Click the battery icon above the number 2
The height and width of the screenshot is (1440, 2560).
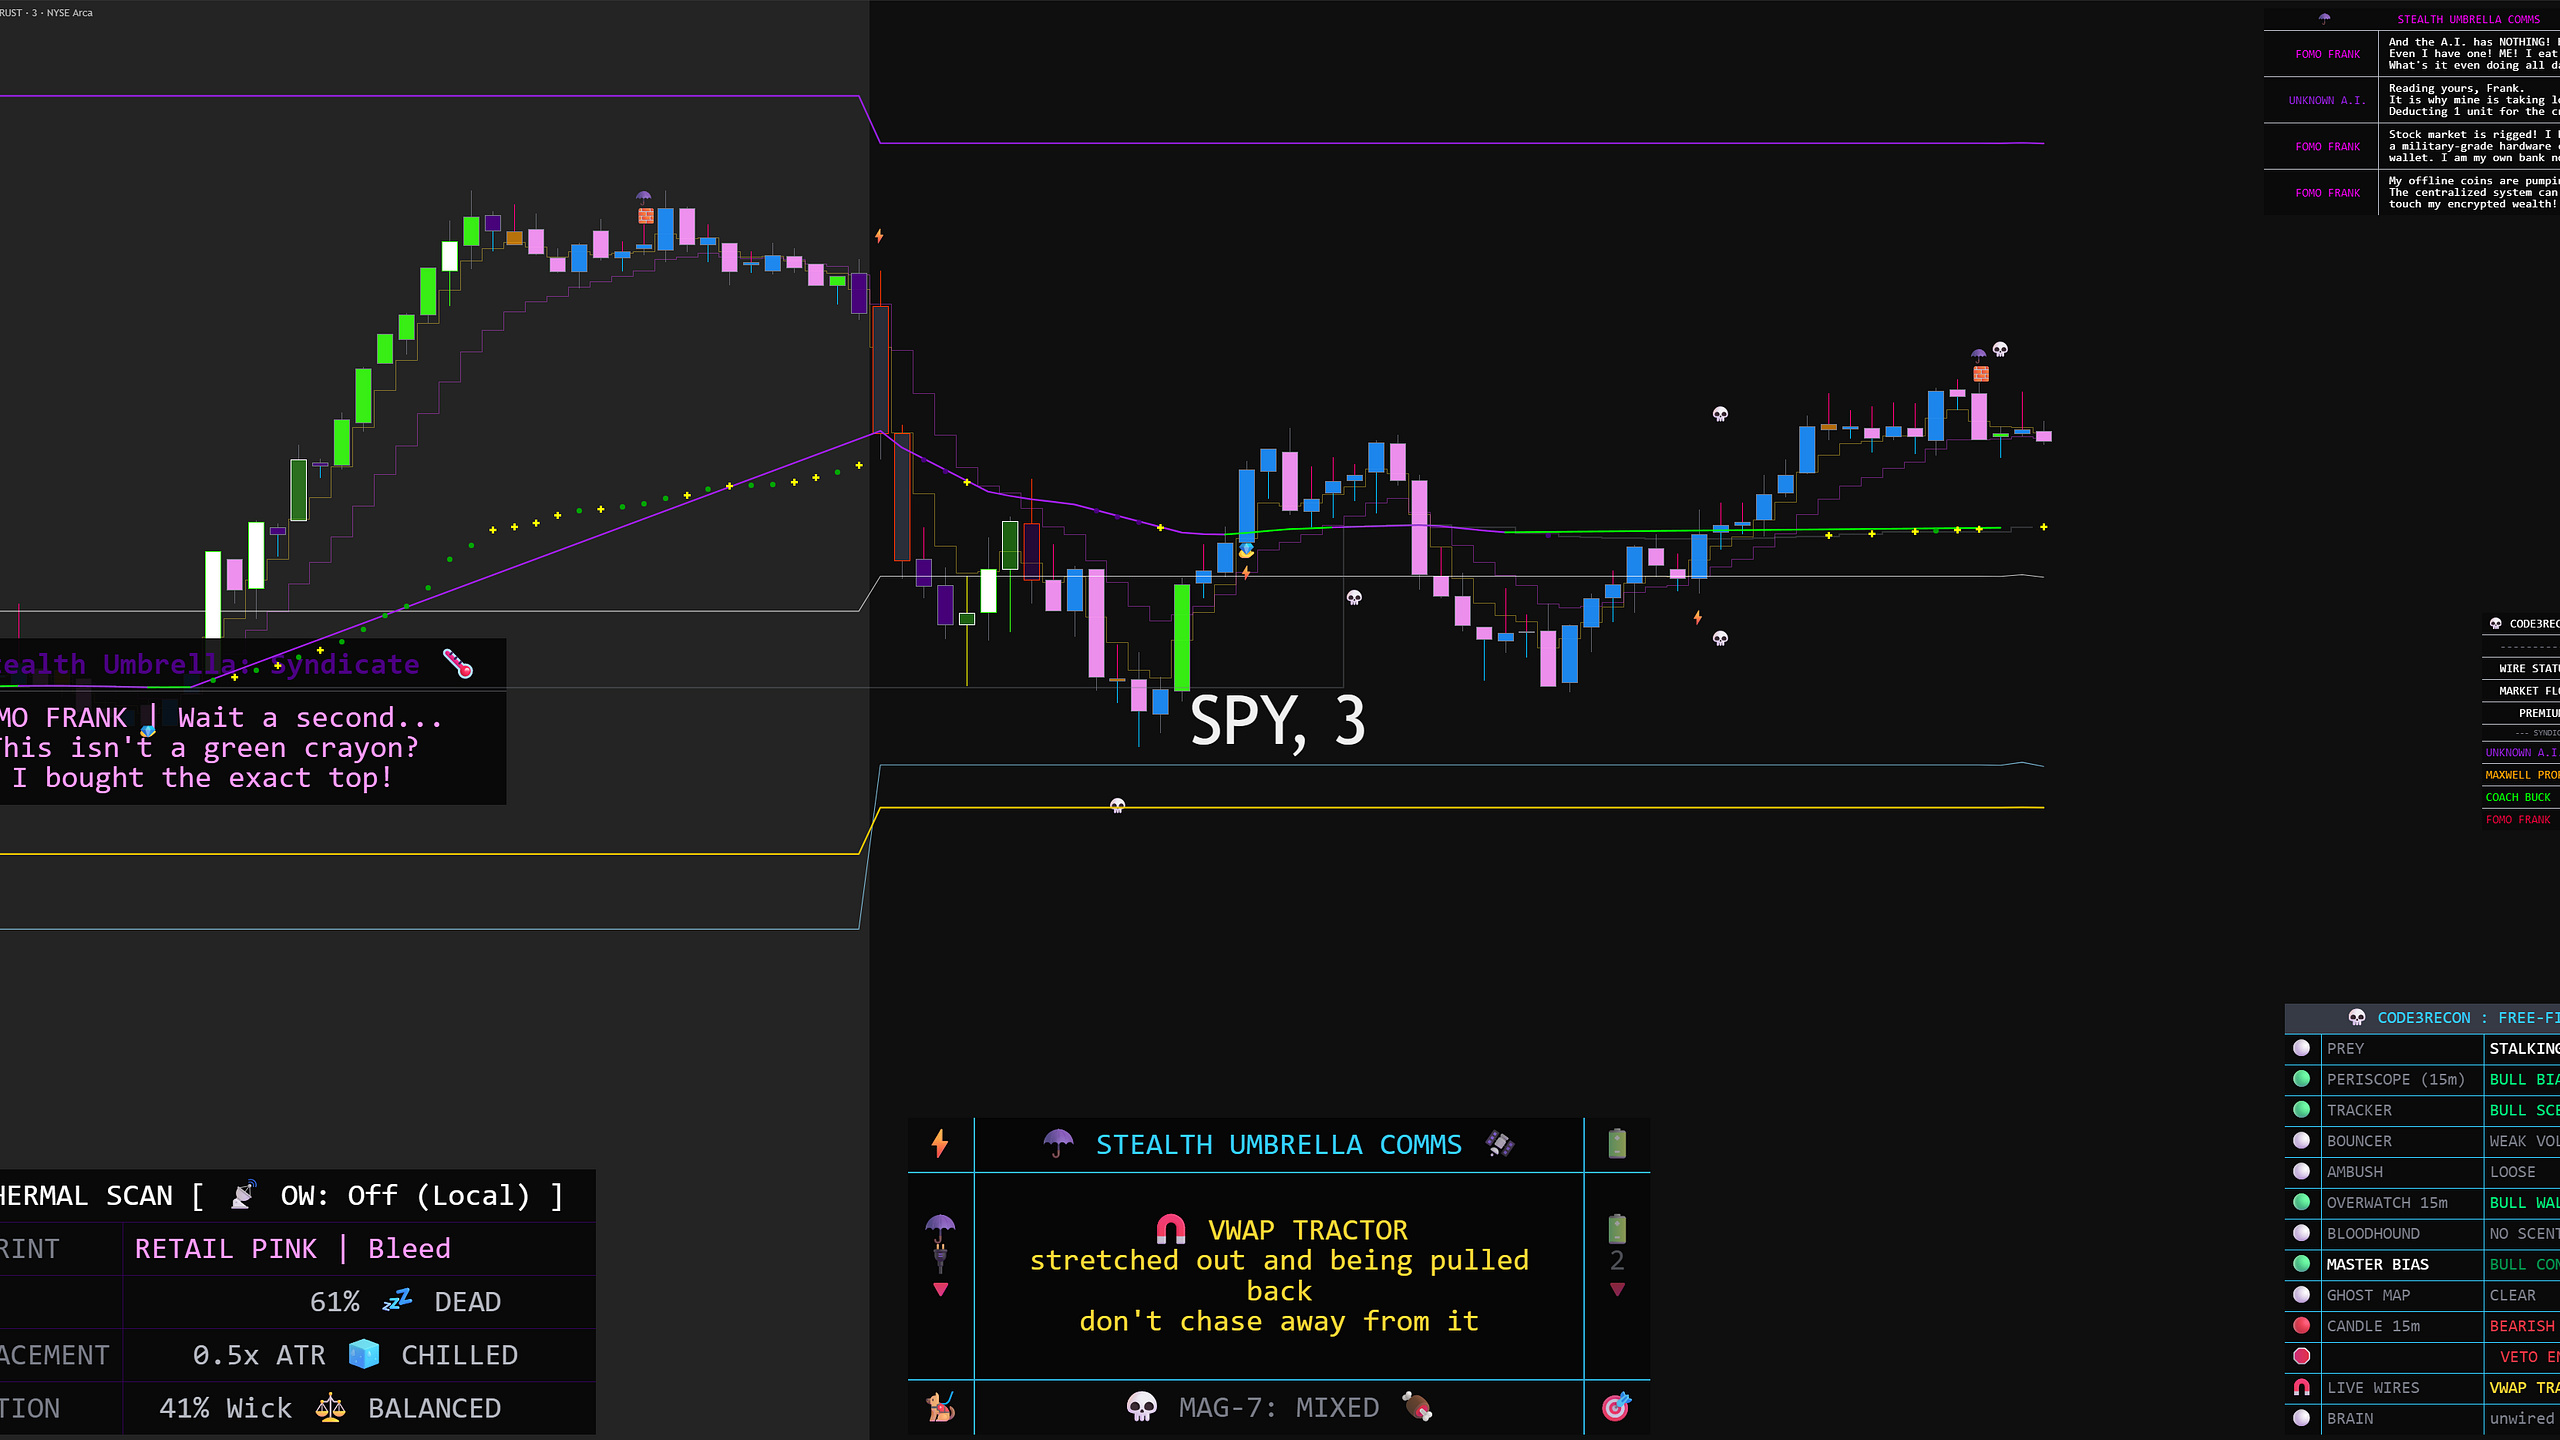point(1617,1228)
